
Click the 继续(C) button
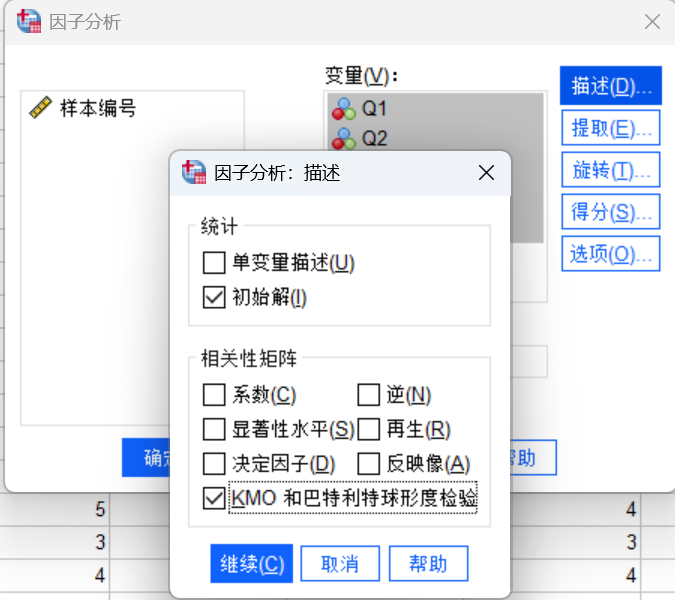point(252,563)
